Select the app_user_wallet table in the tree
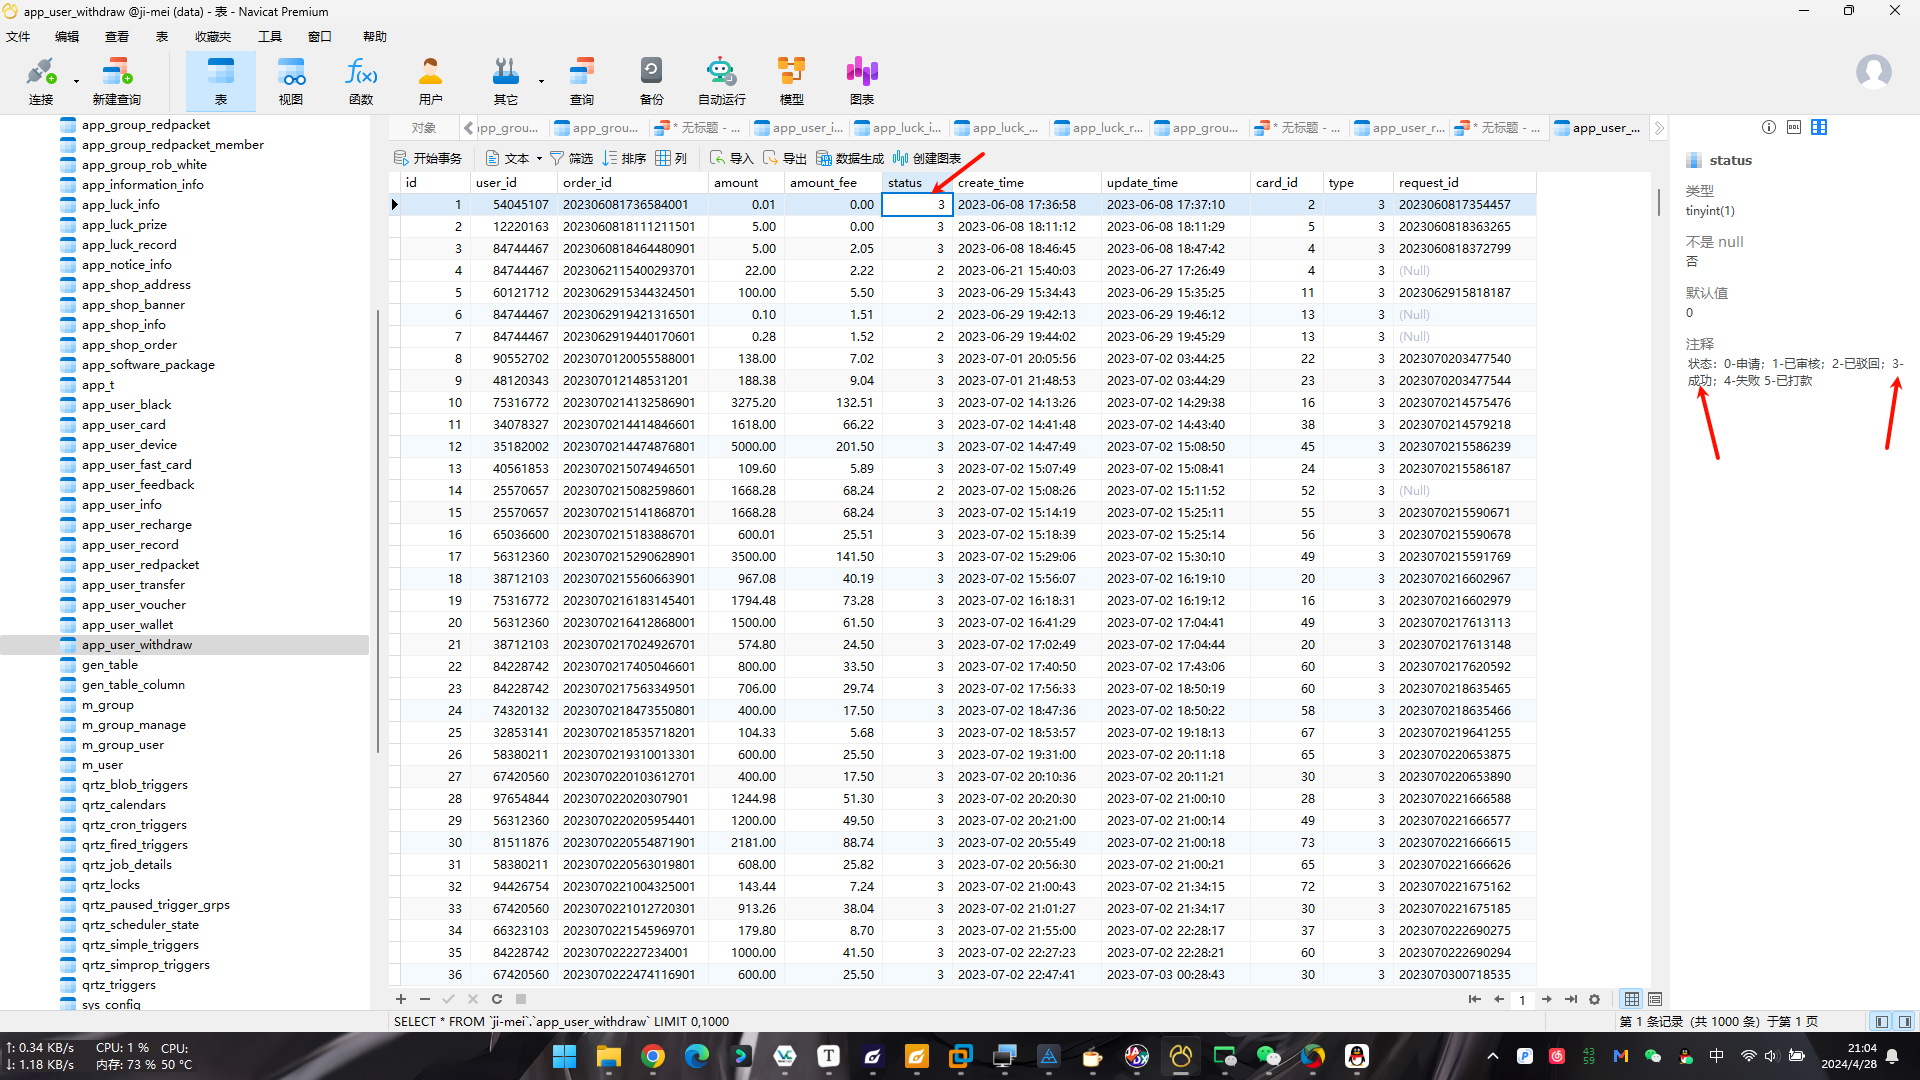Image resolution: width=1920 pixels, height=1080 pixels. tap(127, 625)
